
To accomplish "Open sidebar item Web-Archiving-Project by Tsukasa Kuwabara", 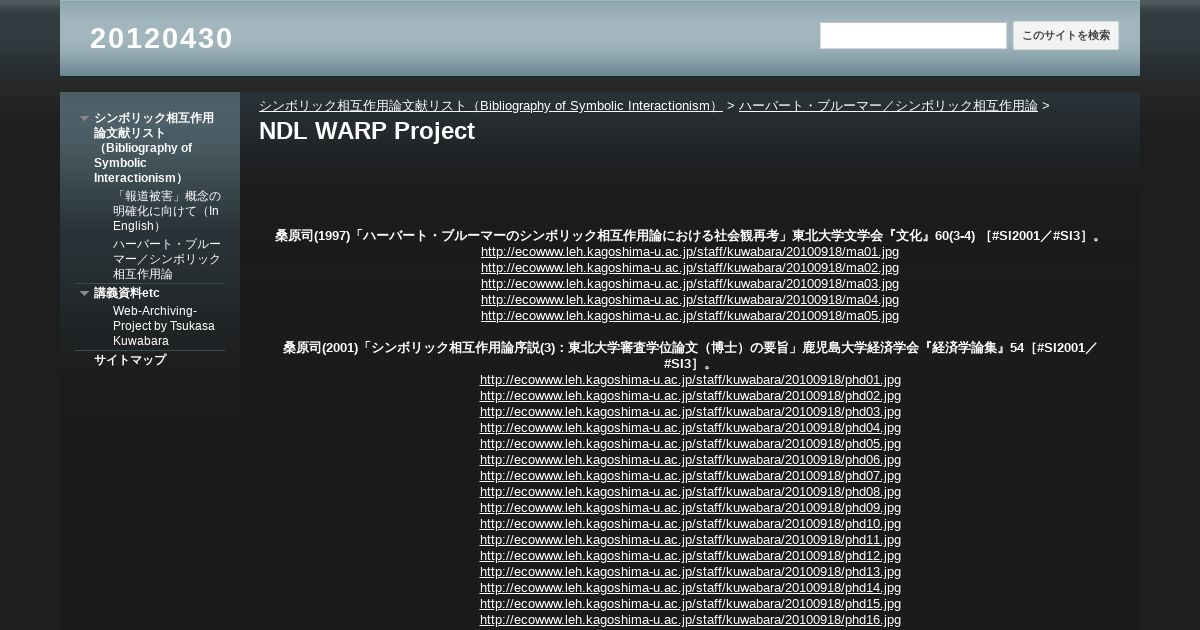I will (x=164, y=326).
